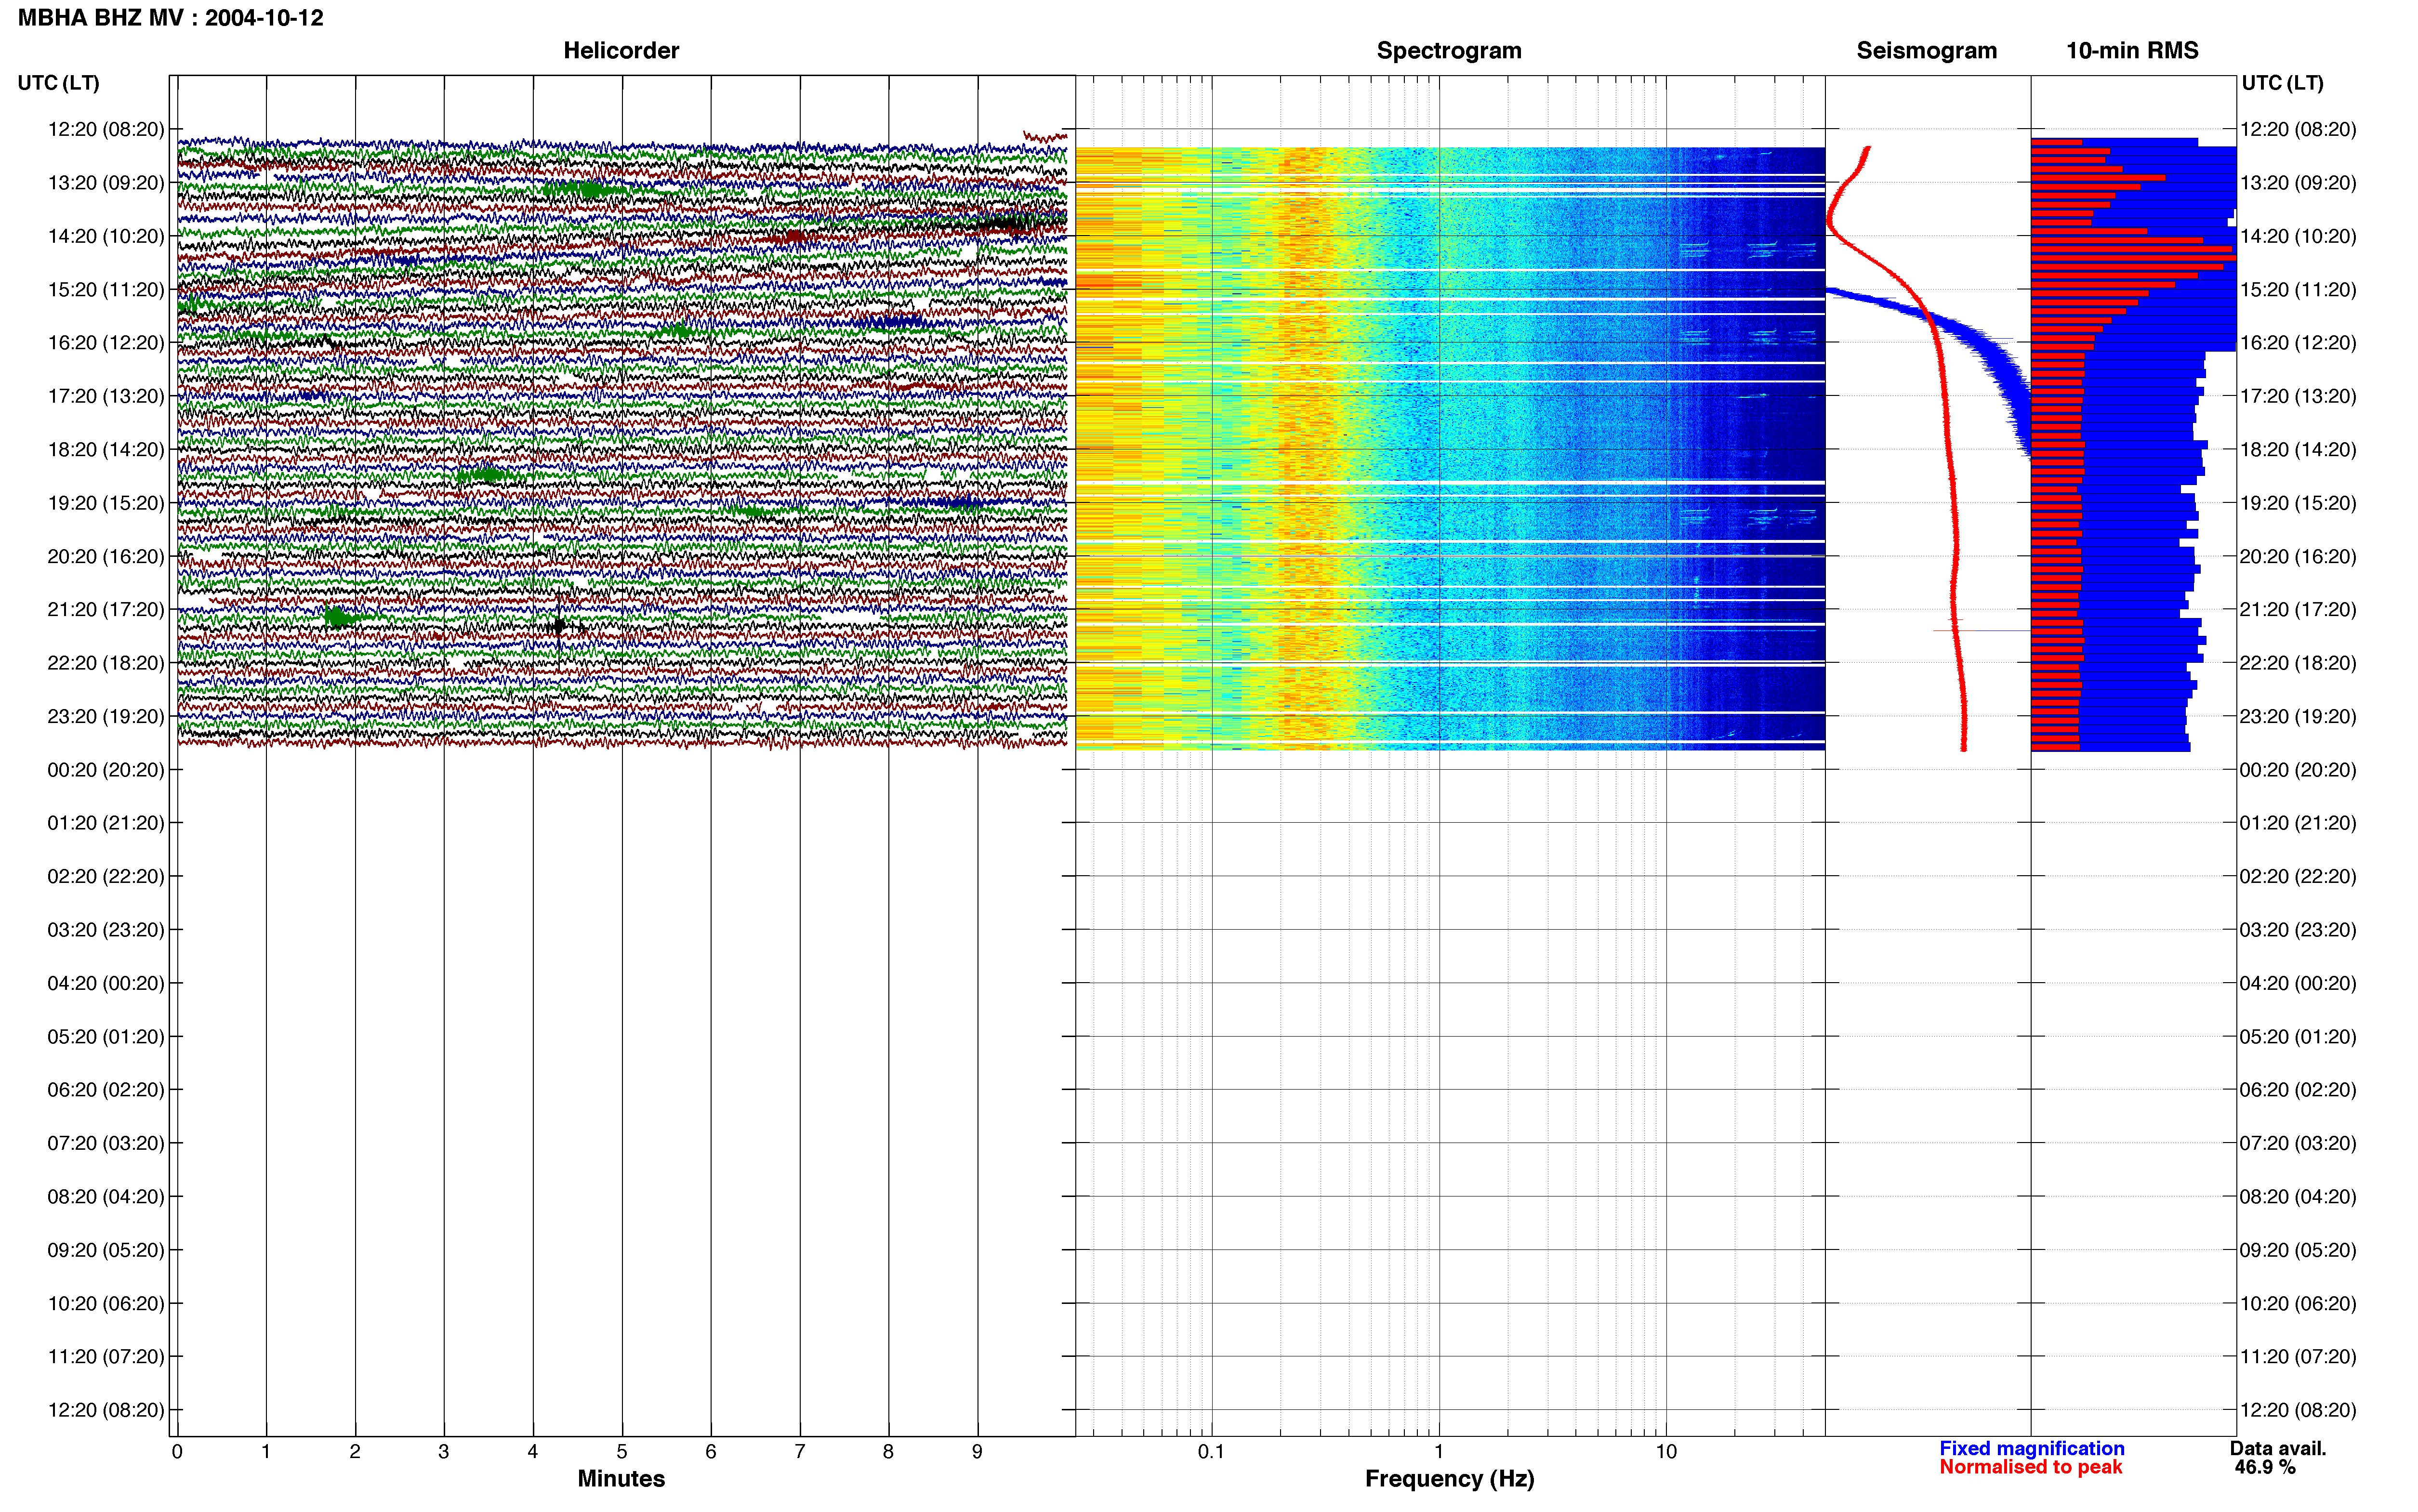This screenshot has height=1512, width=2418.
Task: Click left time label '15:20 (11:20)'
Action: pyautogui.click(x=106, y=289)
